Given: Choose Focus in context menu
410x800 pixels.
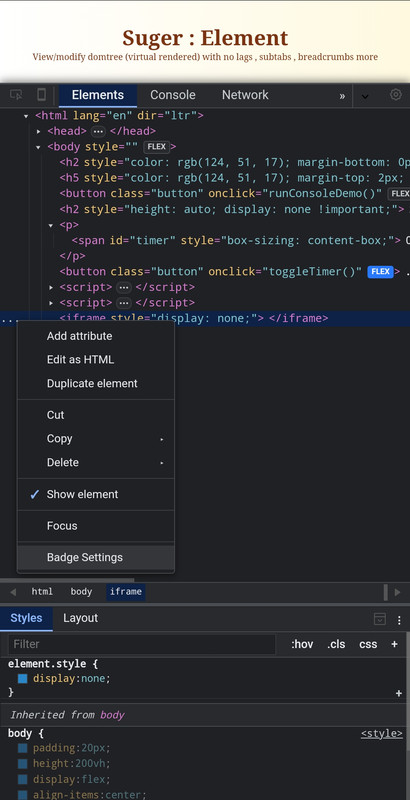Looking at the screenshot, I should click(96, 526).
